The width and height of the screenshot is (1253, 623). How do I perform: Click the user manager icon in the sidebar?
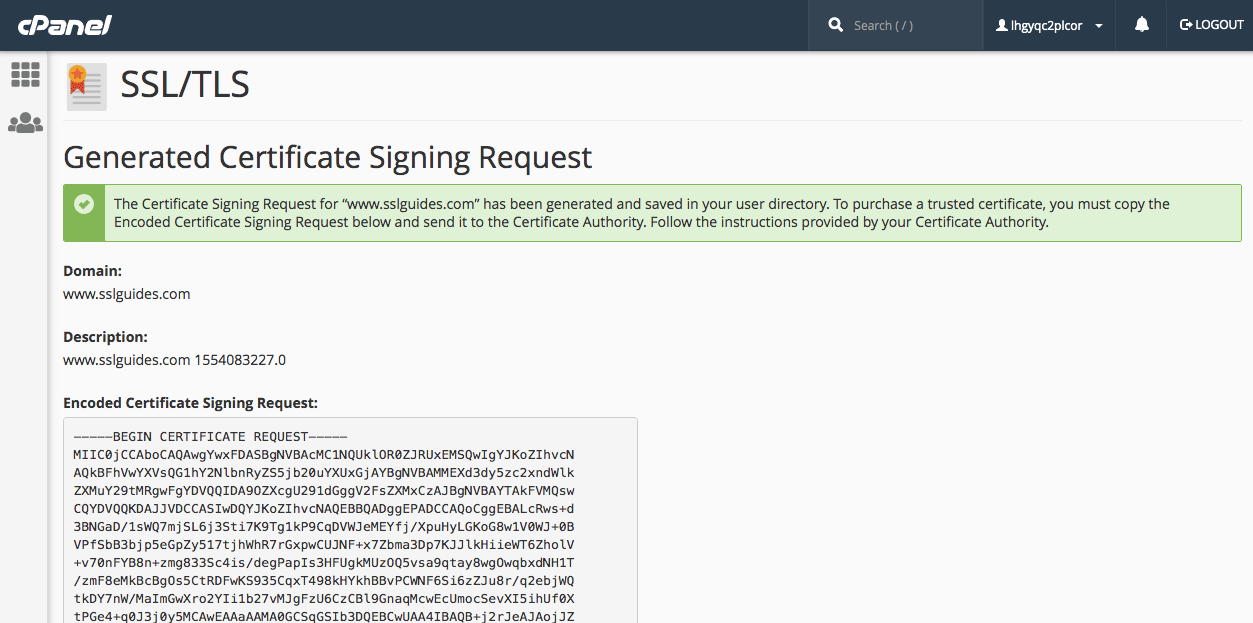click(x=24, y=122)
